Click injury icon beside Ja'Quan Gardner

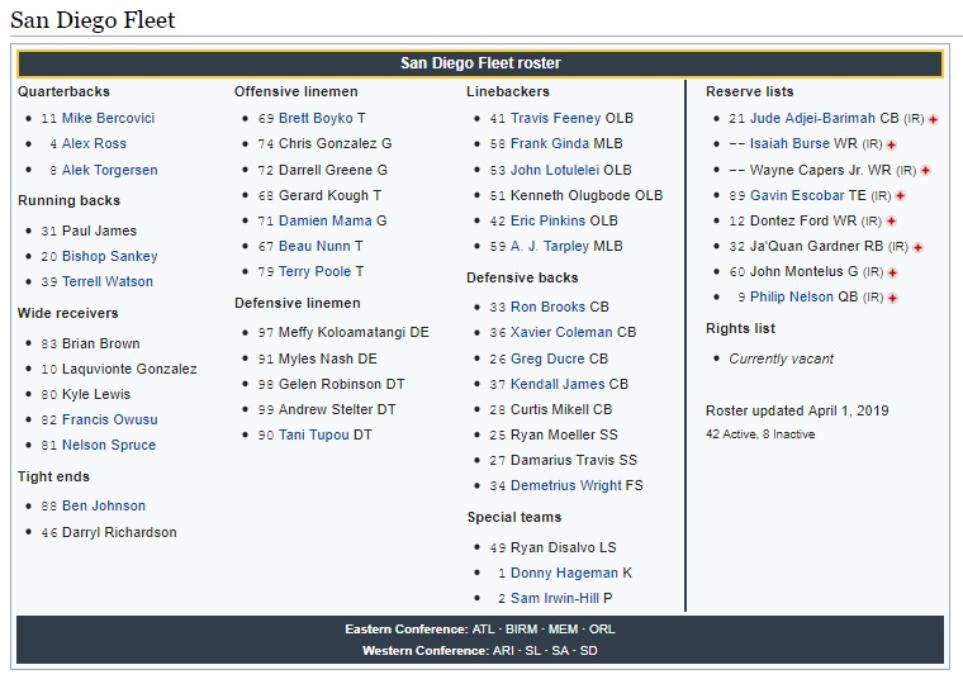(918, 247)
